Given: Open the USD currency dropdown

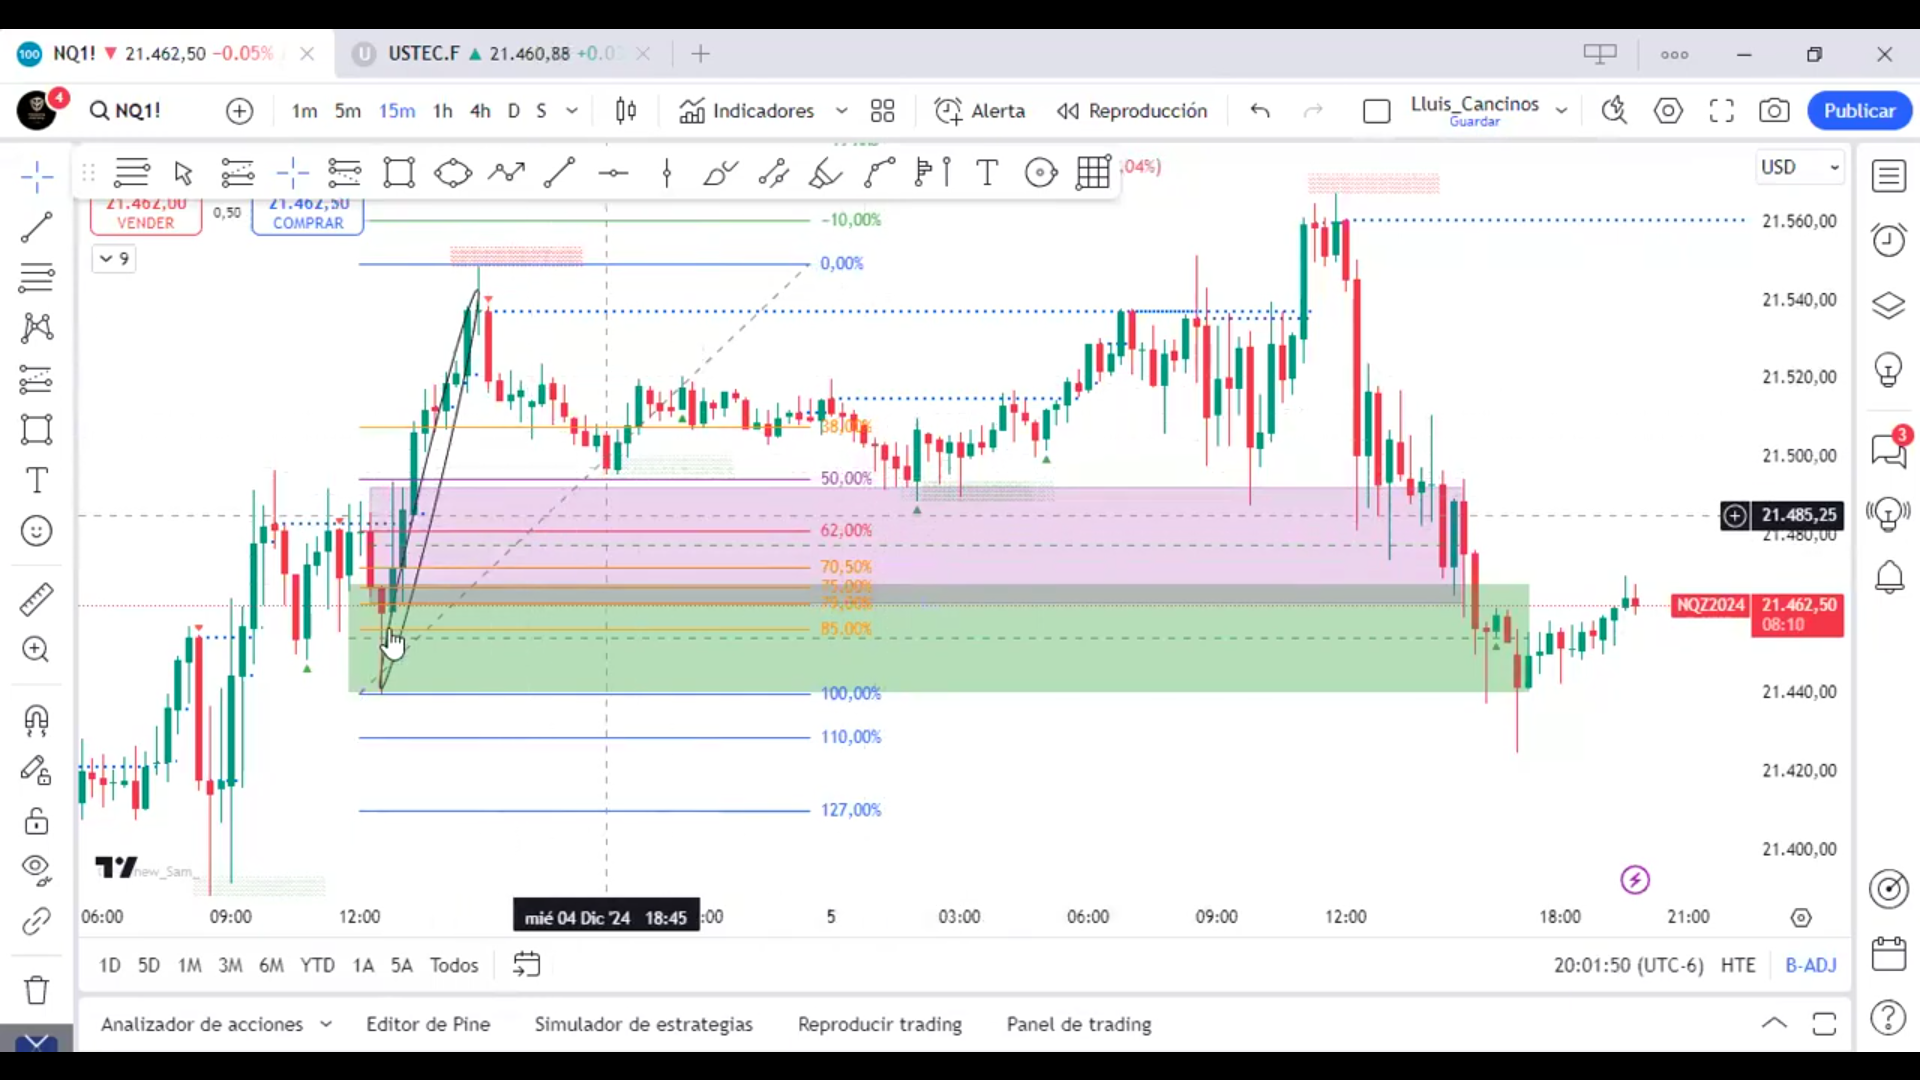Looking at the screenshot, I should coord(1800,167).
